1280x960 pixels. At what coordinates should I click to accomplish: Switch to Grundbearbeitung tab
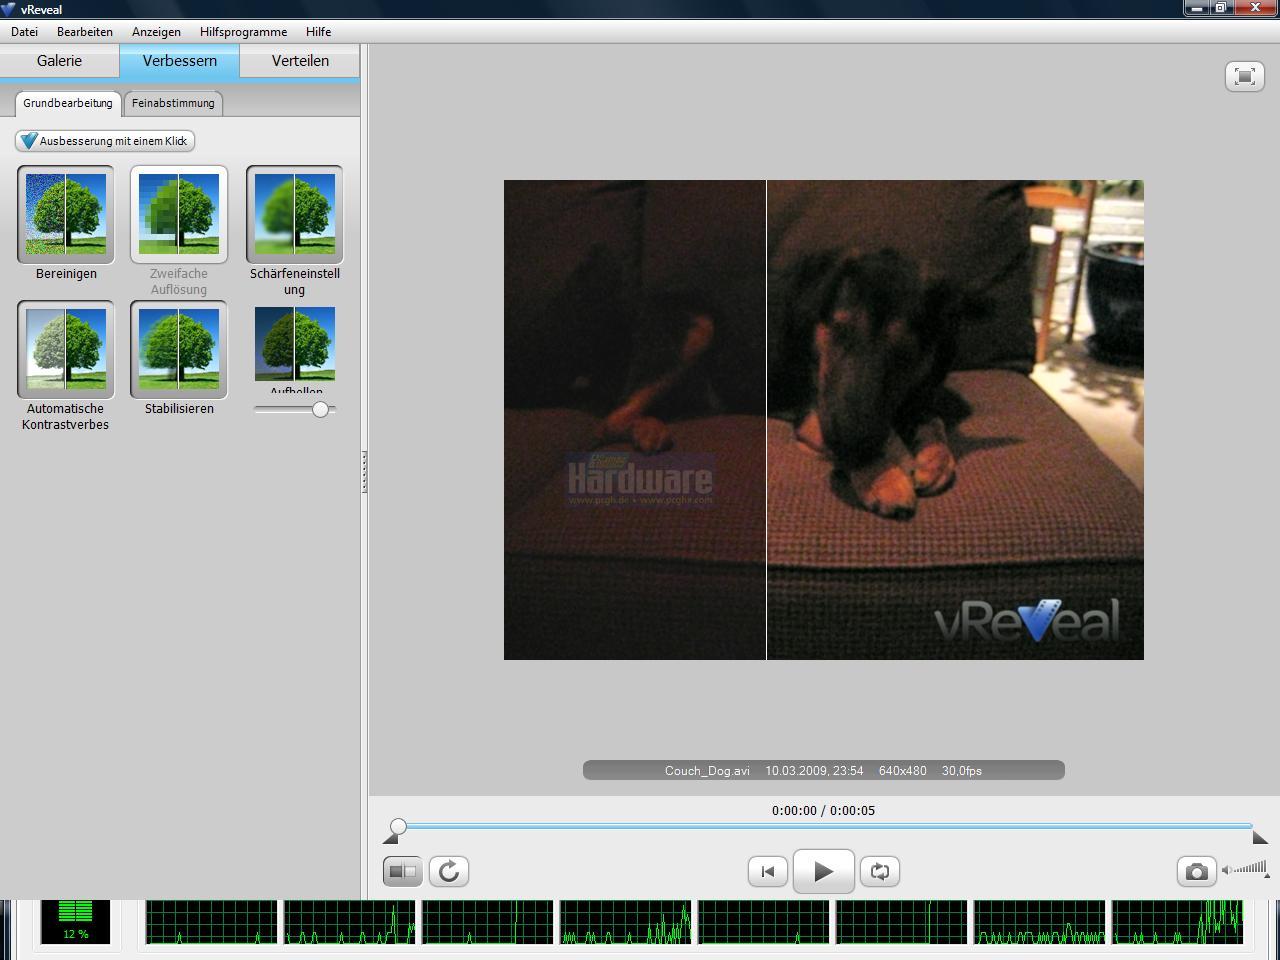point(68,103)
